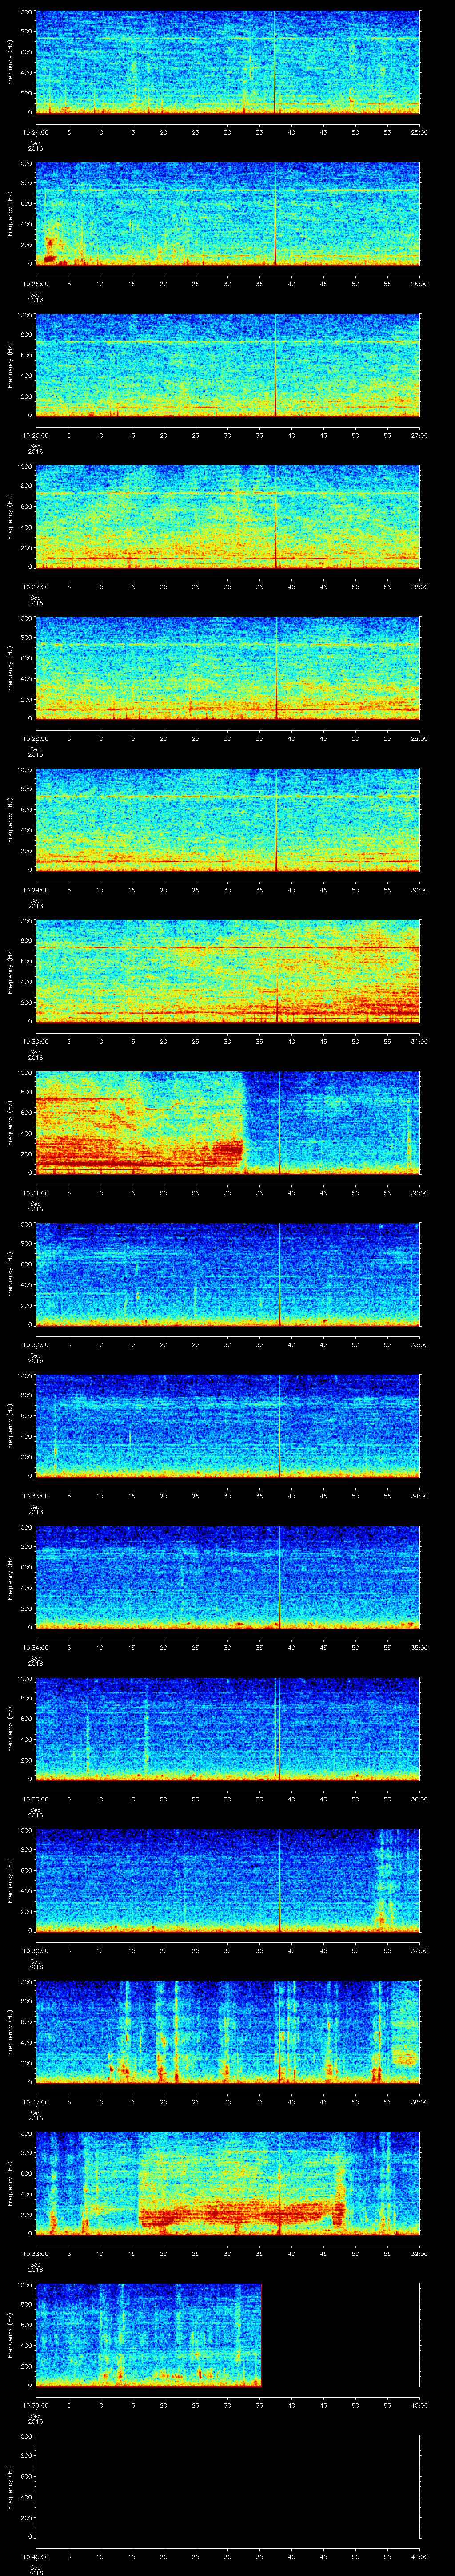This screenshot has height=2576, width=455.
Task: Select the 10:27:00 time axis label
Action: point(35,587)
